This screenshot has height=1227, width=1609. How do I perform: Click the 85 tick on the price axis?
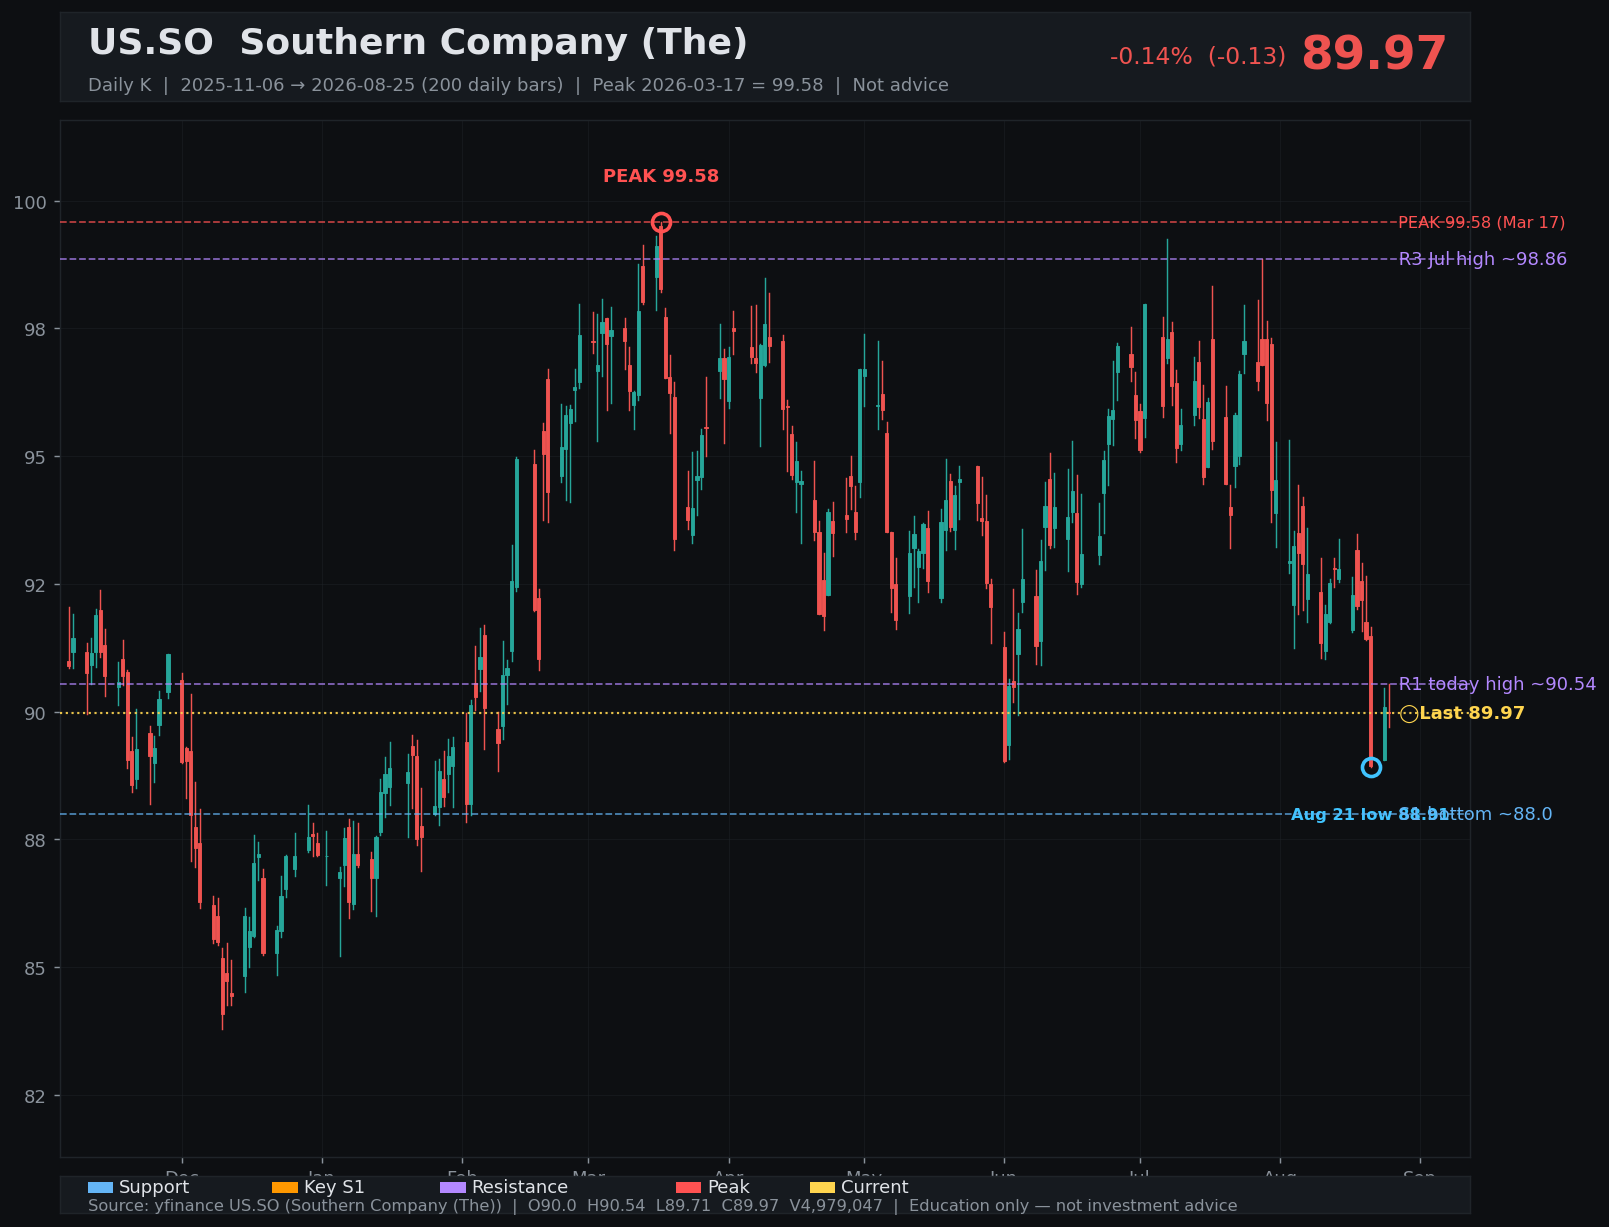pos(35,969)
